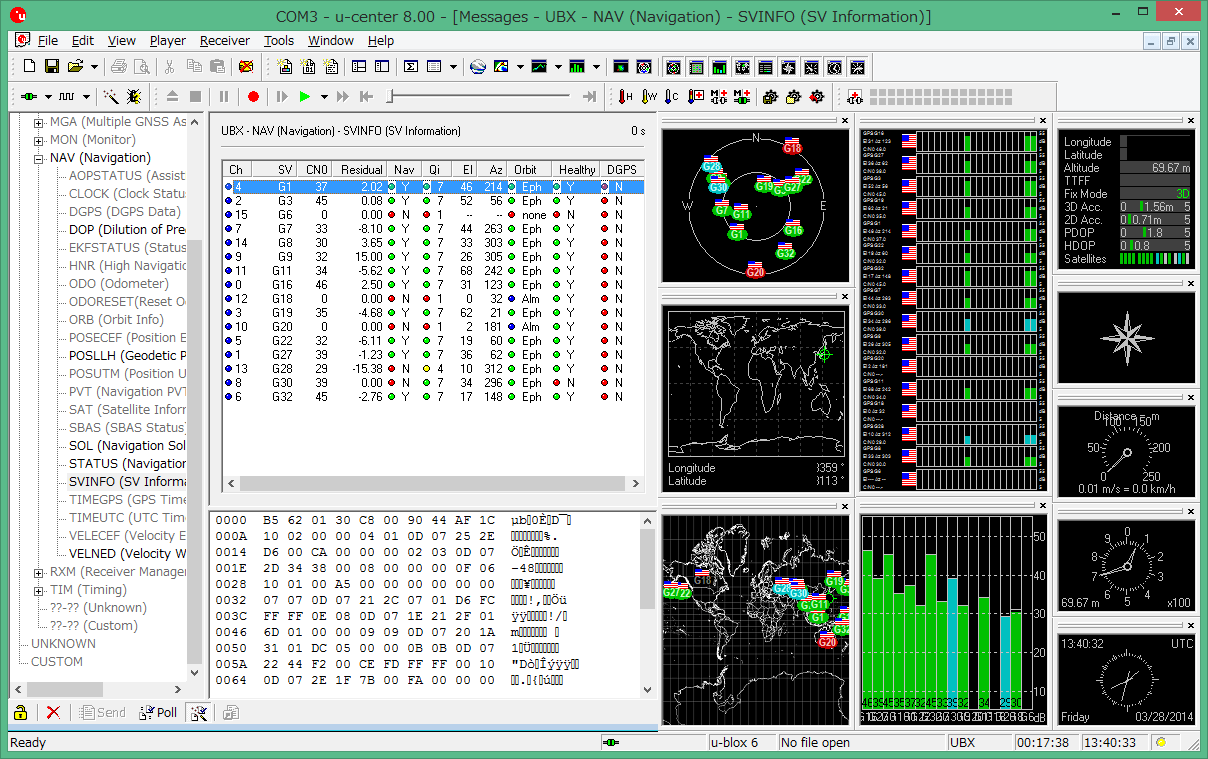Click the Sigma statistic view icon

410,67
